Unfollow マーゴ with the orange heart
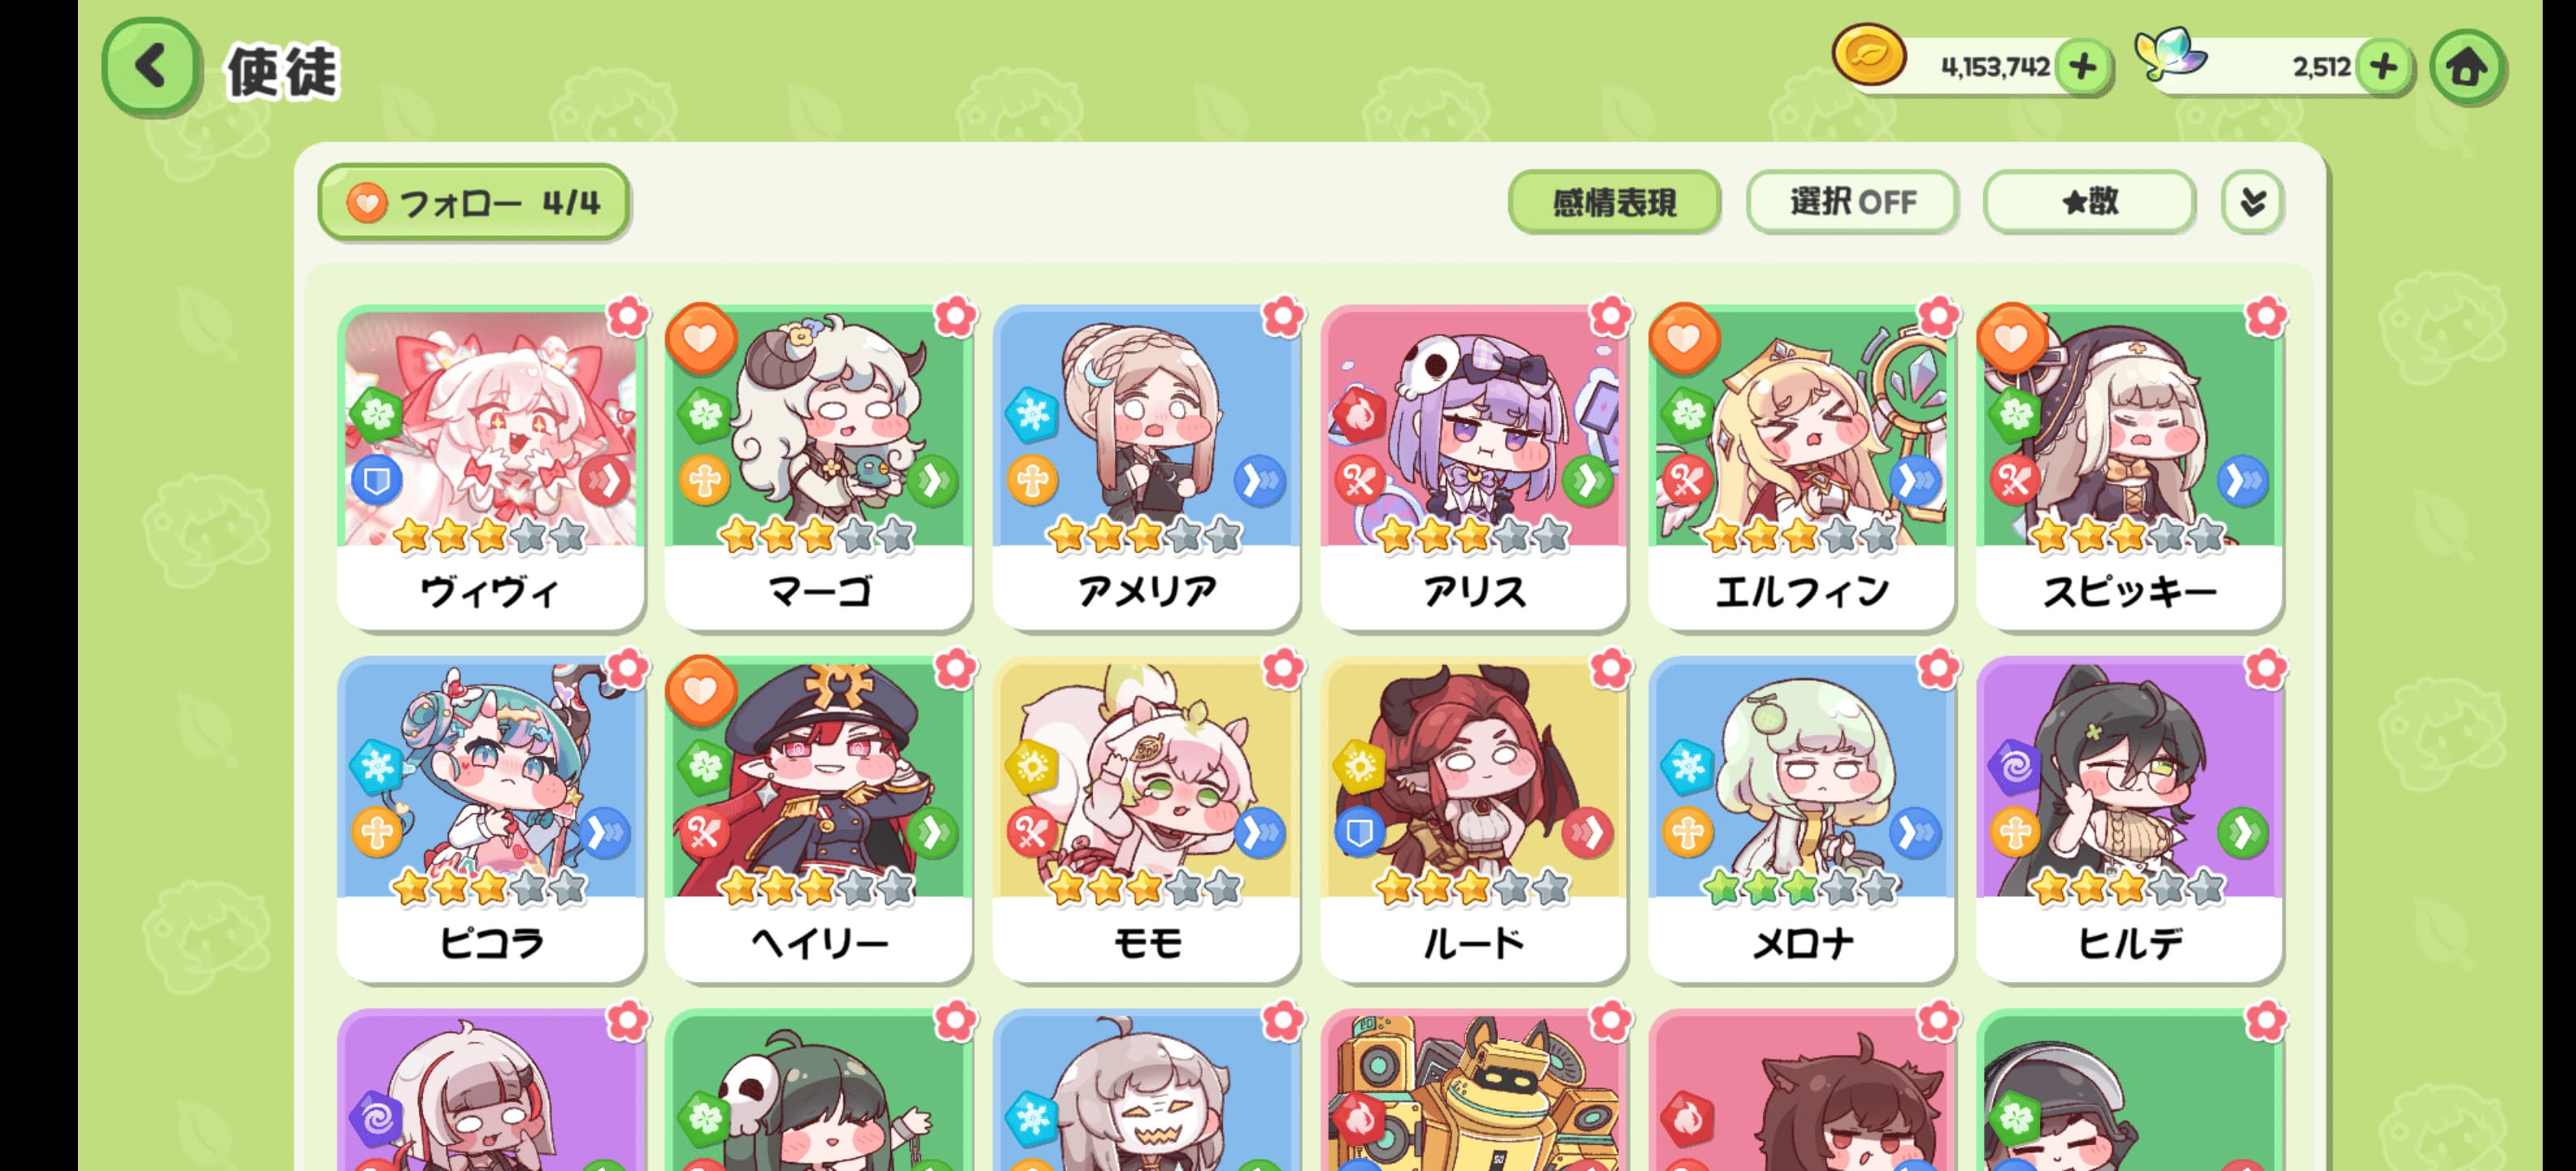Screen dimensions: 2576x1171 (x=701, y=338)
